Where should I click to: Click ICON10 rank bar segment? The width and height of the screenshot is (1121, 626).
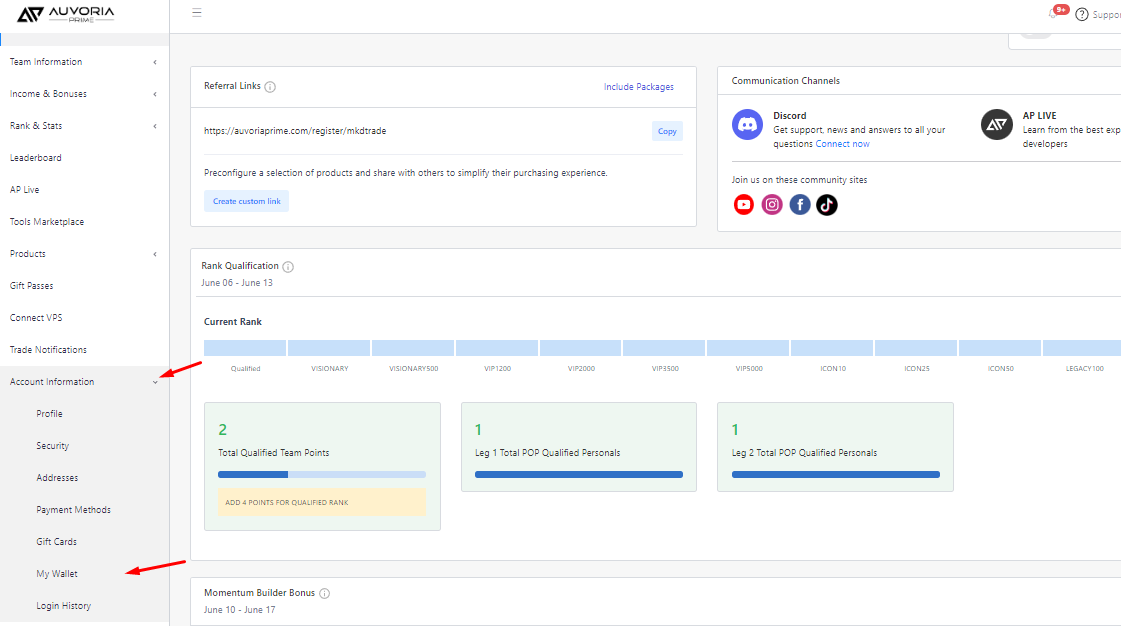832,348
